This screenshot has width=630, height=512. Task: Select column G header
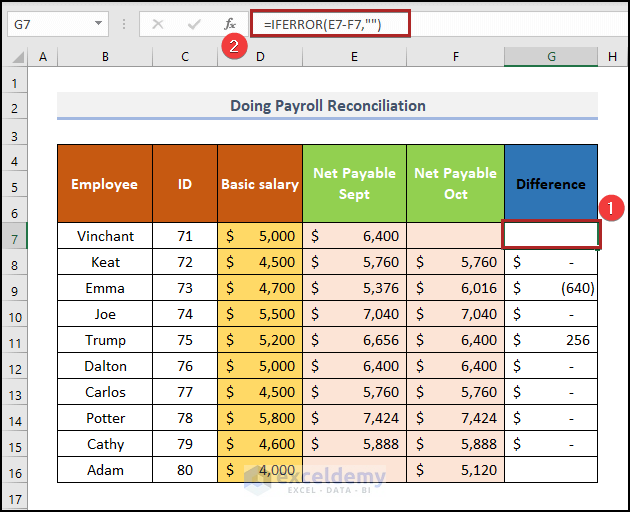click(551, 58)
